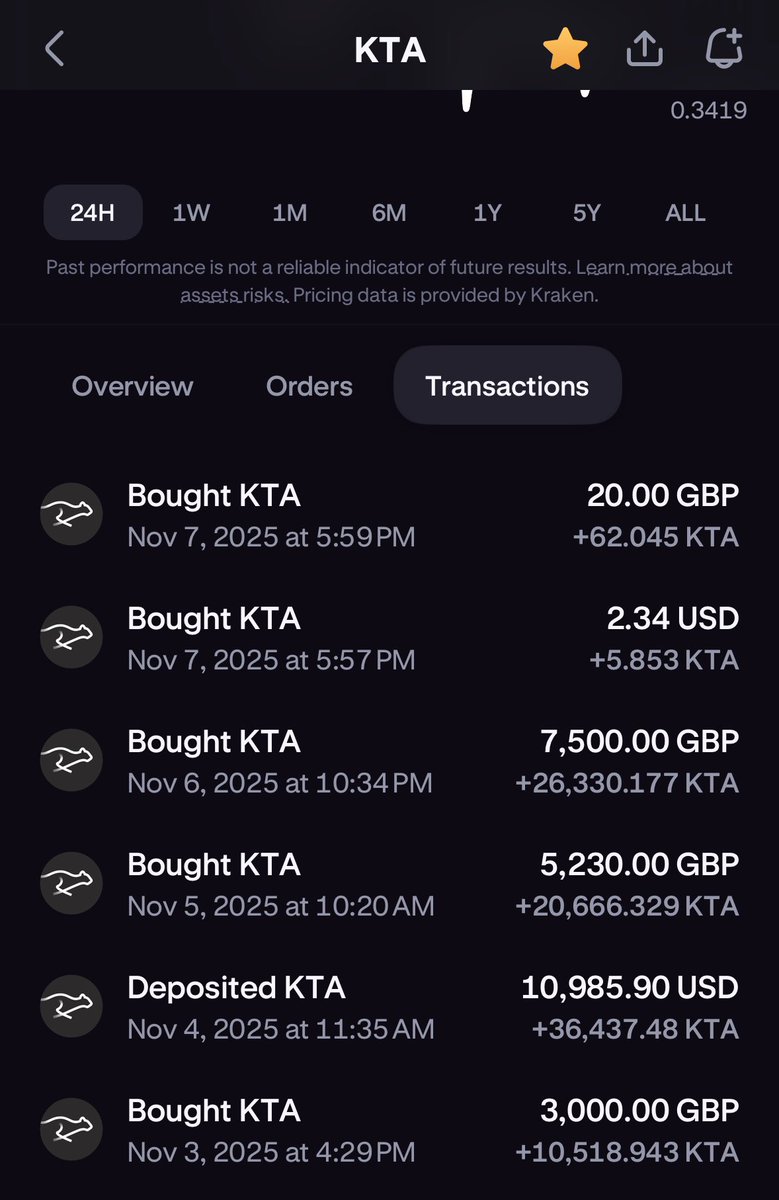Screen dimensions: 779x1200
Task: Toggle the favorite star for KTA
Action: (x=565, y=49)
